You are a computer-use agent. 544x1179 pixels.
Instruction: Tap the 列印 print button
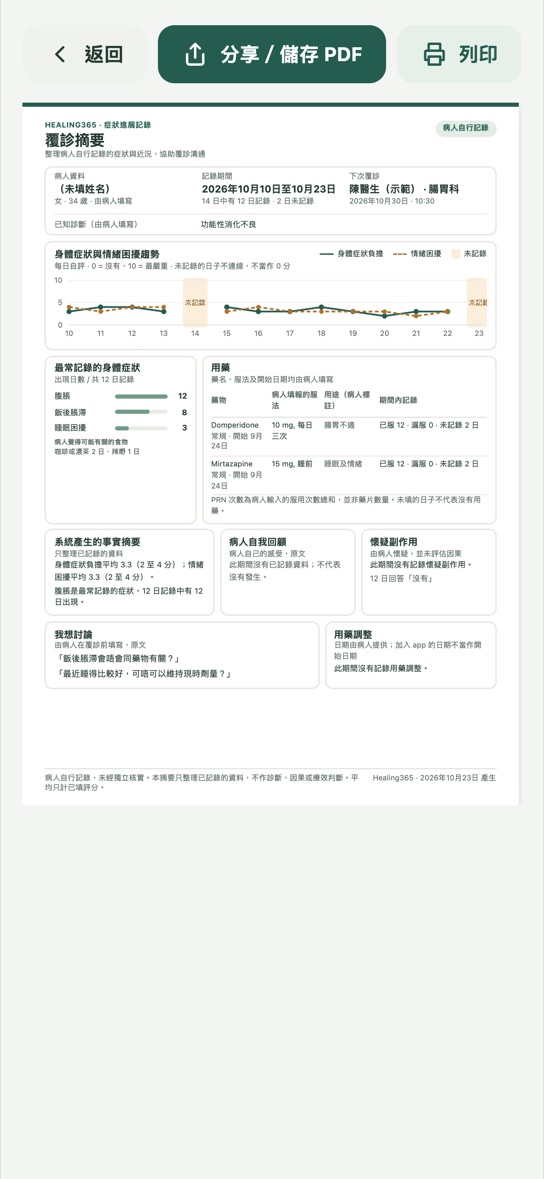point(459,54)
